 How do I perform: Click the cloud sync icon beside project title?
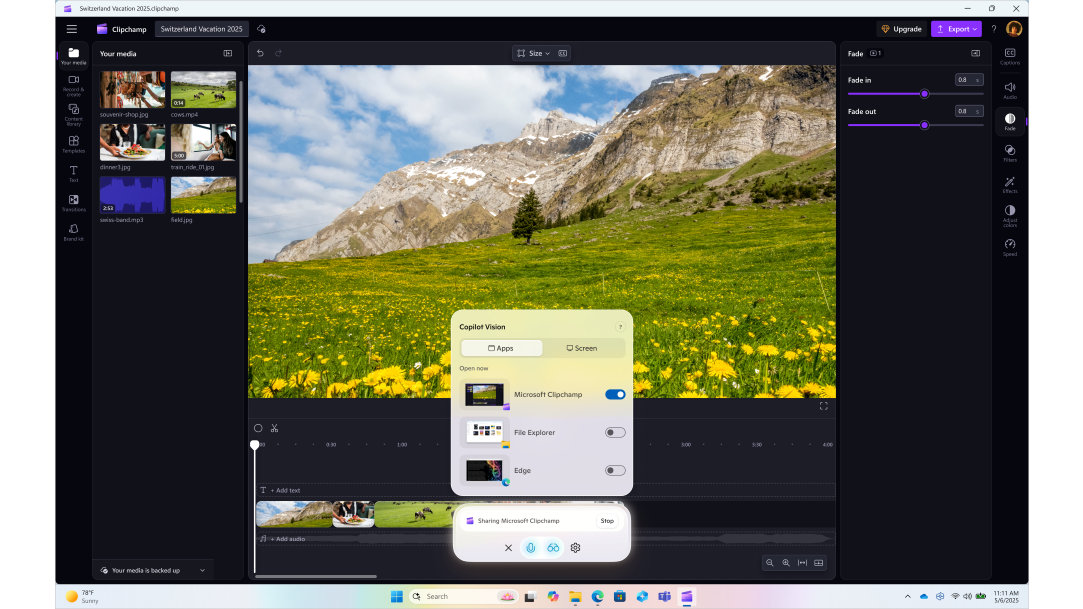(x=261, y=29)
